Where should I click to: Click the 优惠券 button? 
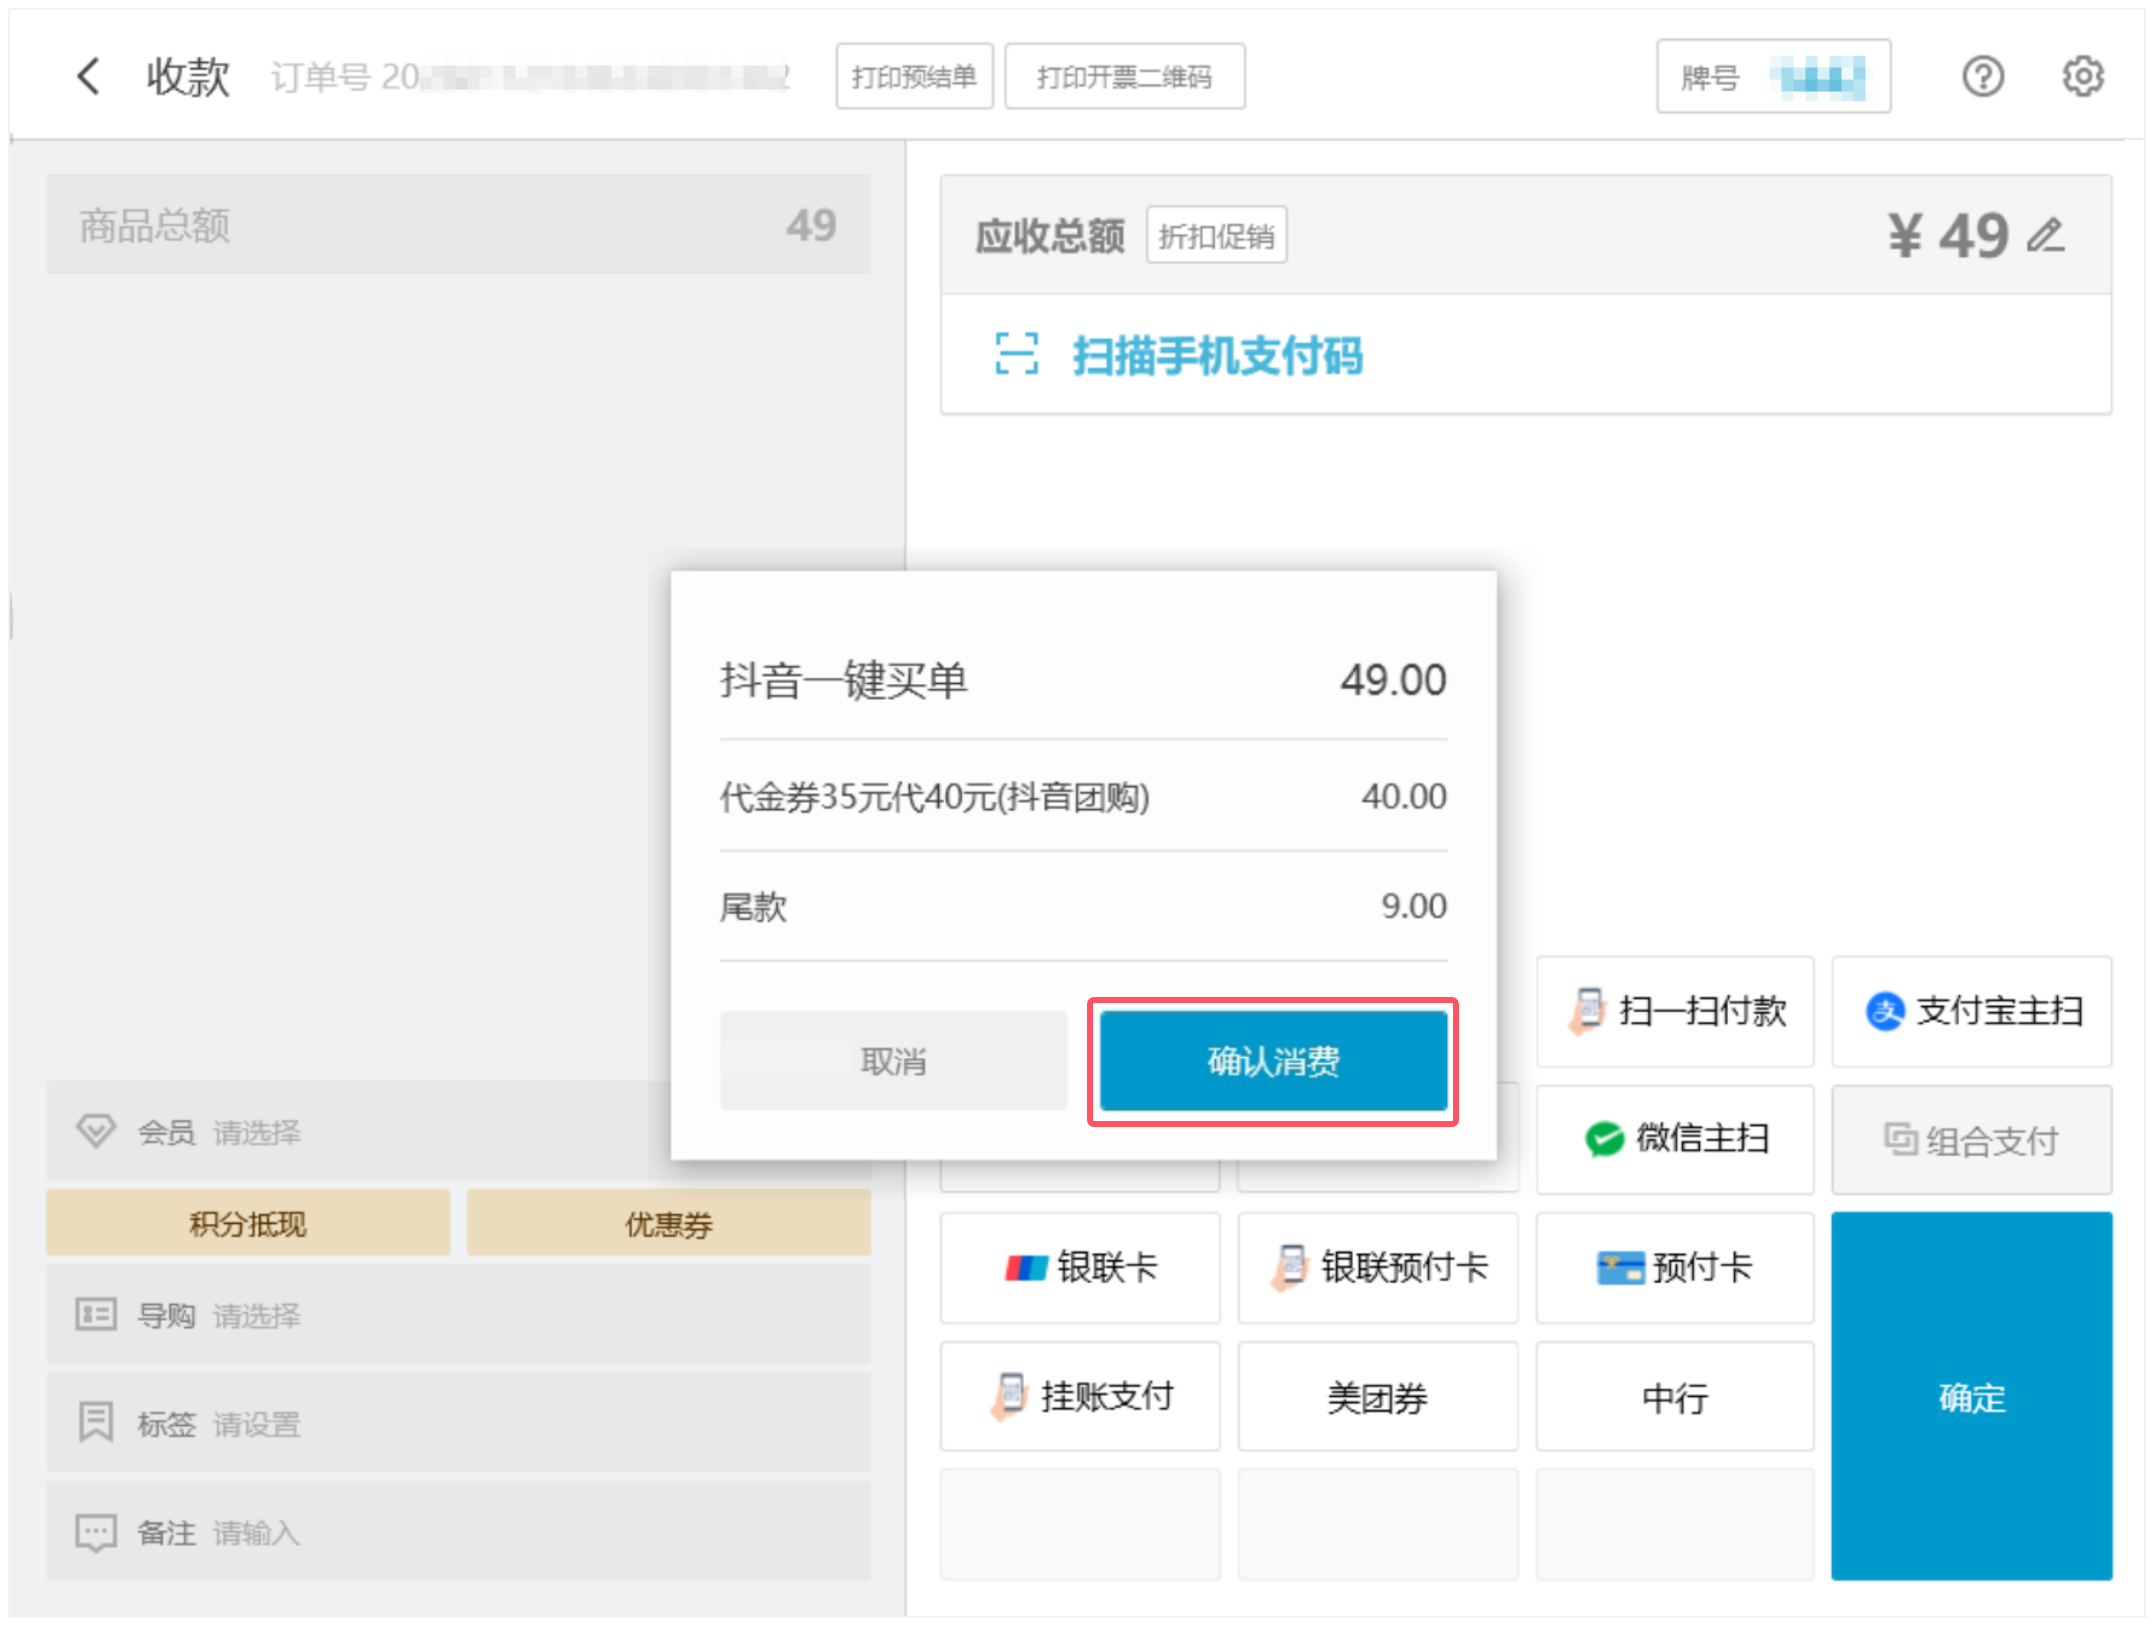(x=668, y=1223)
